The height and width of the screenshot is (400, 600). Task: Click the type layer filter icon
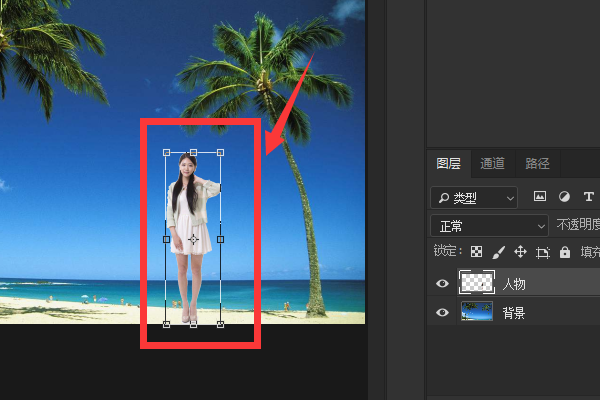click(587, 197)
